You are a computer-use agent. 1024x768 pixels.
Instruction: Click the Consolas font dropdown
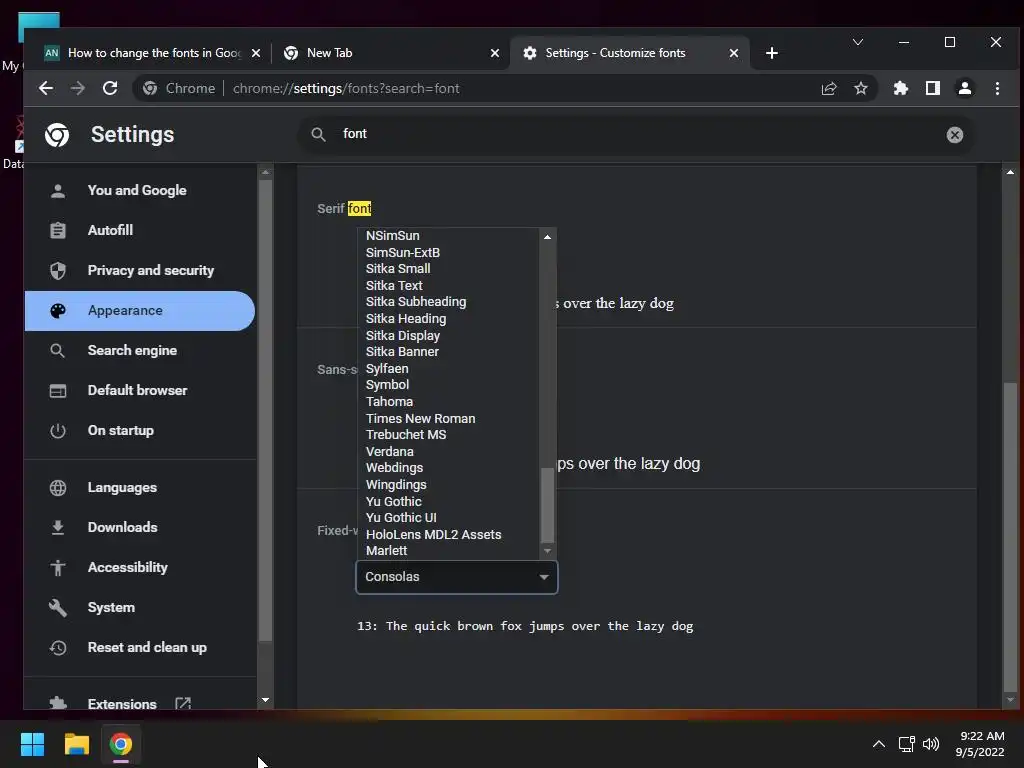click(456, 577)
